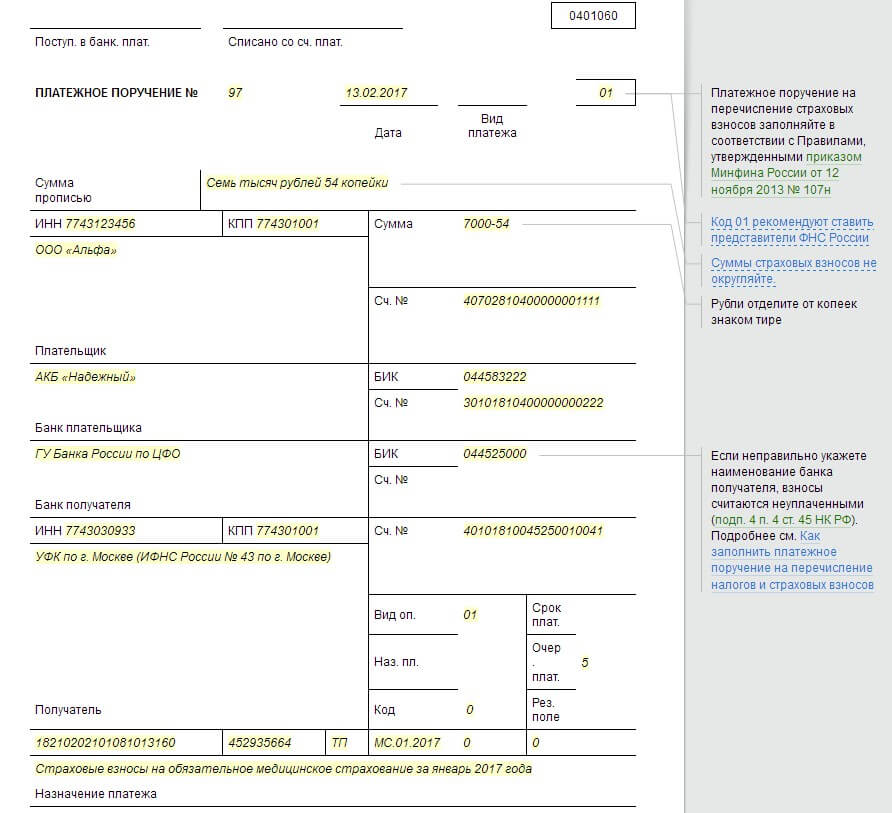Click the 'Код 01 рекомендуют ставить' link

click(791, 222)
